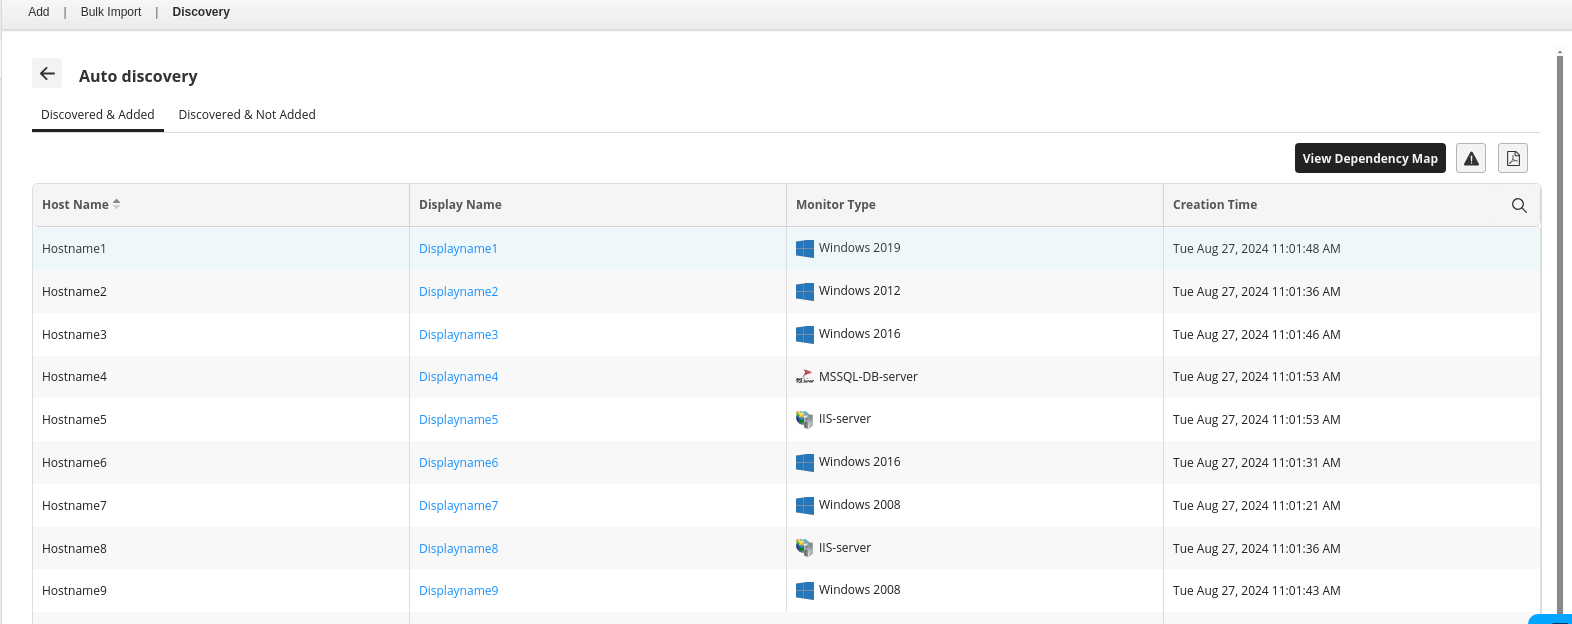Viewport: 1572px width, 624px height.
Task: Open table search with magnifier icon
Action: coord(1519,205)
